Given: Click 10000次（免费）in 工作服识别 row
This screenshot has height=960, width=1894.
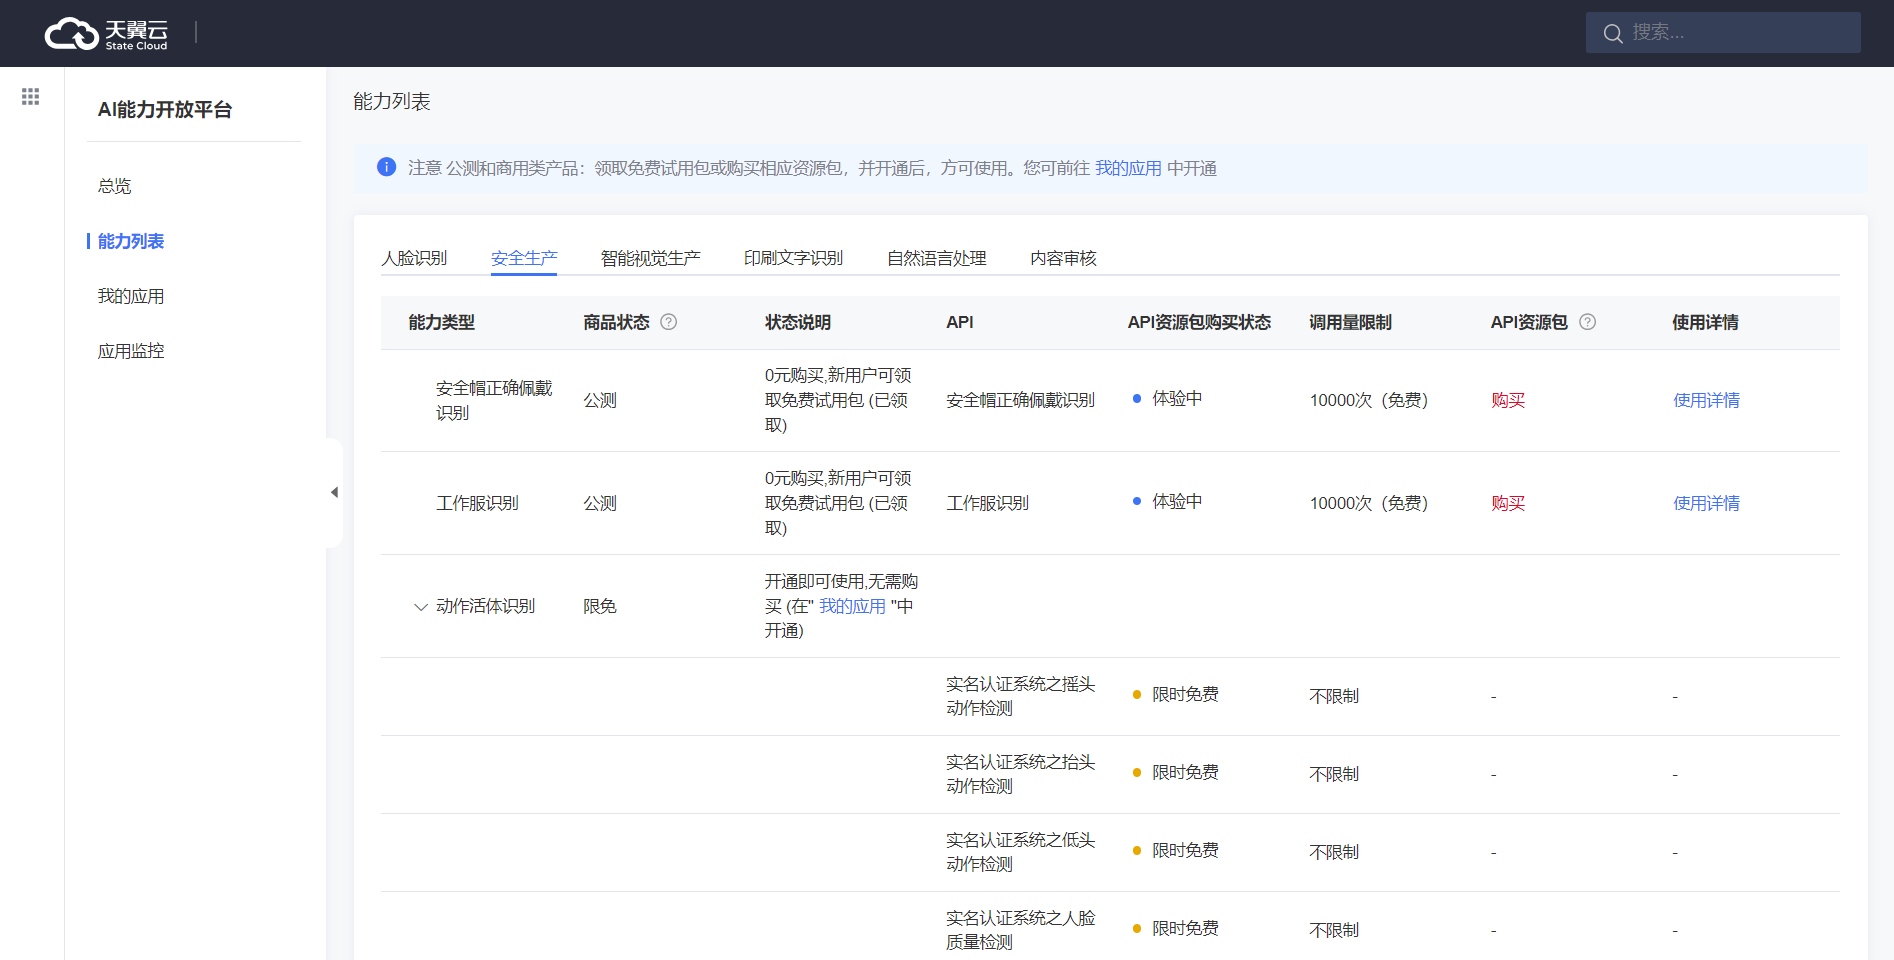Looking at the screenshot, I should pos(1369,503).
